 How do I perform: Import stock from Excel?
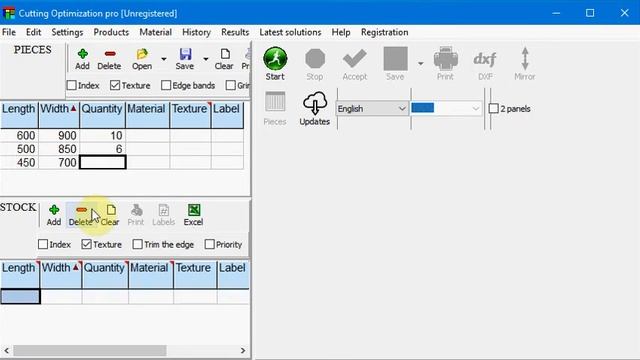coord(193,215)
